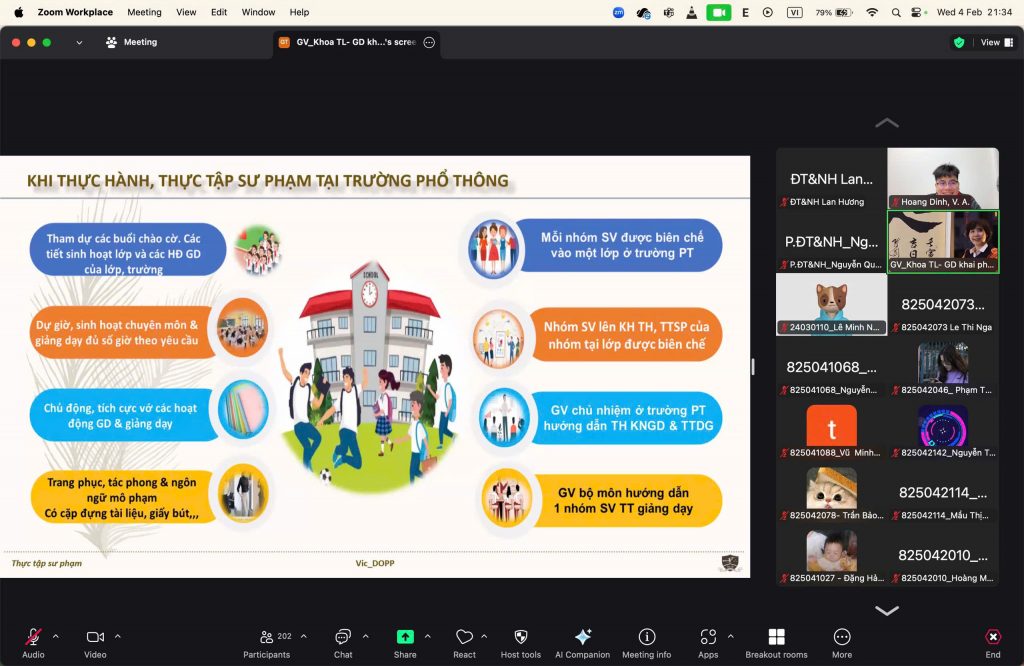Click the encryption shield status icon
The height and width of the screenshot is (666, 1024).
click(959, 43)
